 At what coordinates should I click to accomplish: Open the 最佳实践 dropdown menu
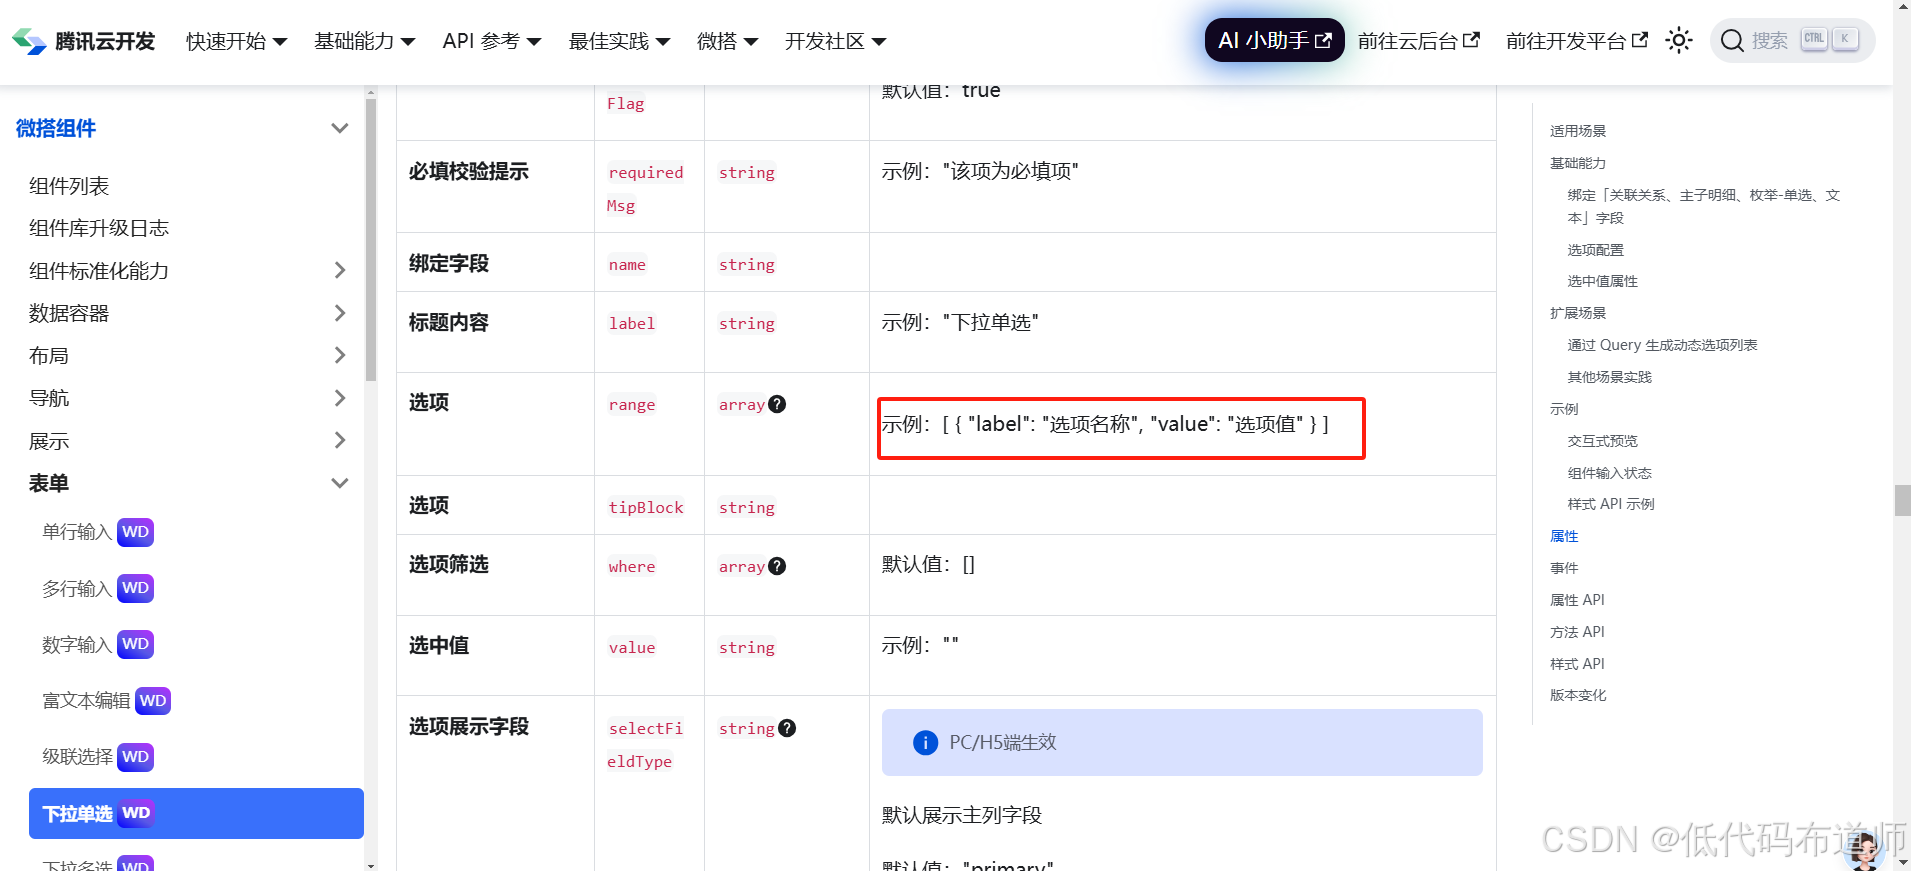coord(619,41)
